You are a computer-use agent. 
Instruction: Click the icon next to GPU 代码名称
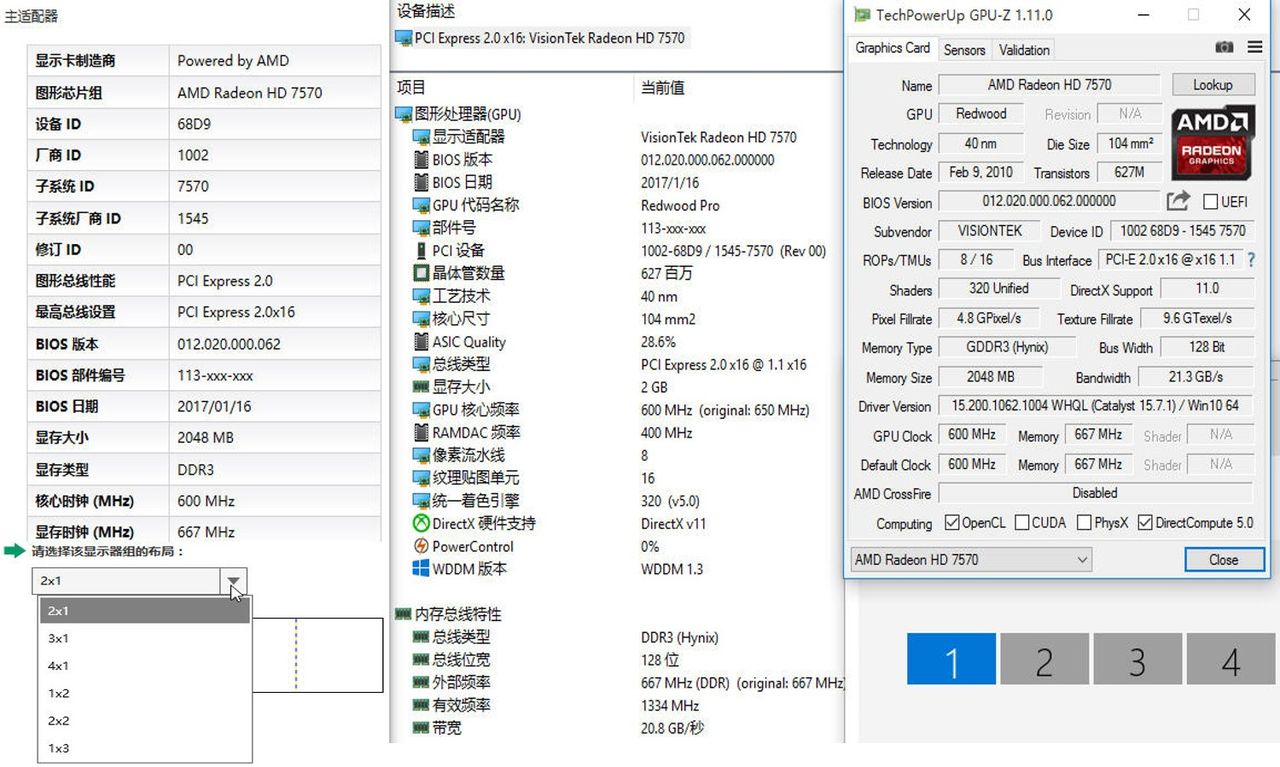pyautogui.click(x=421, y=205)
